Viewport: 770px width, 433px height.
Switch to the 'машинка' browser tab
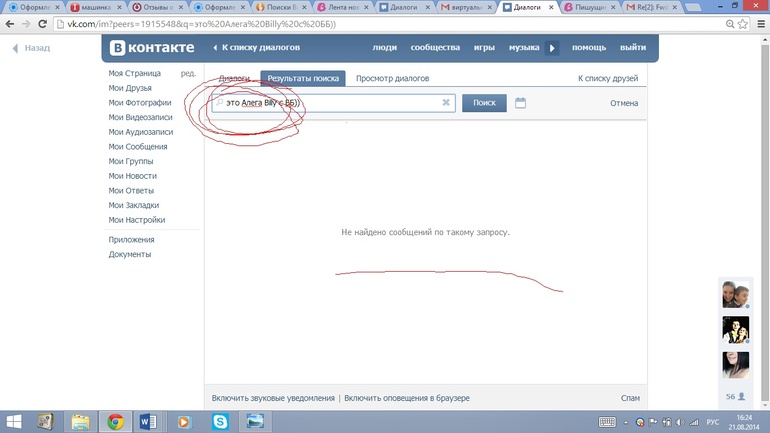(96, 7)
